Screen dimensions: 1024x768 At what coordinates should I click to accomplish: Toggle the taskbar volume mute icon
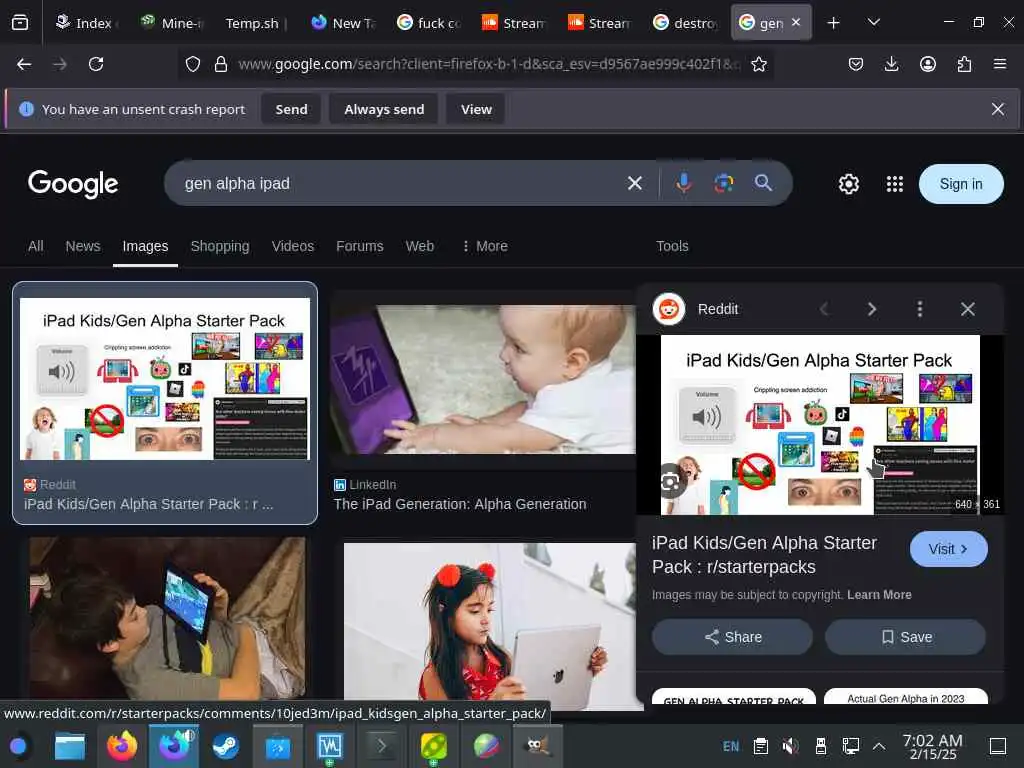790,746
